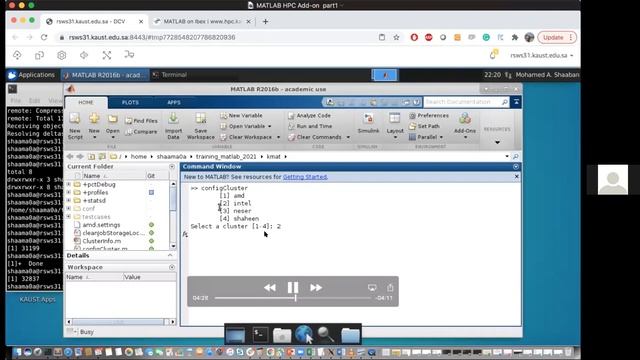
Task: Click the terminal icon in the bottom dock
Action: (x=260, y=335)
